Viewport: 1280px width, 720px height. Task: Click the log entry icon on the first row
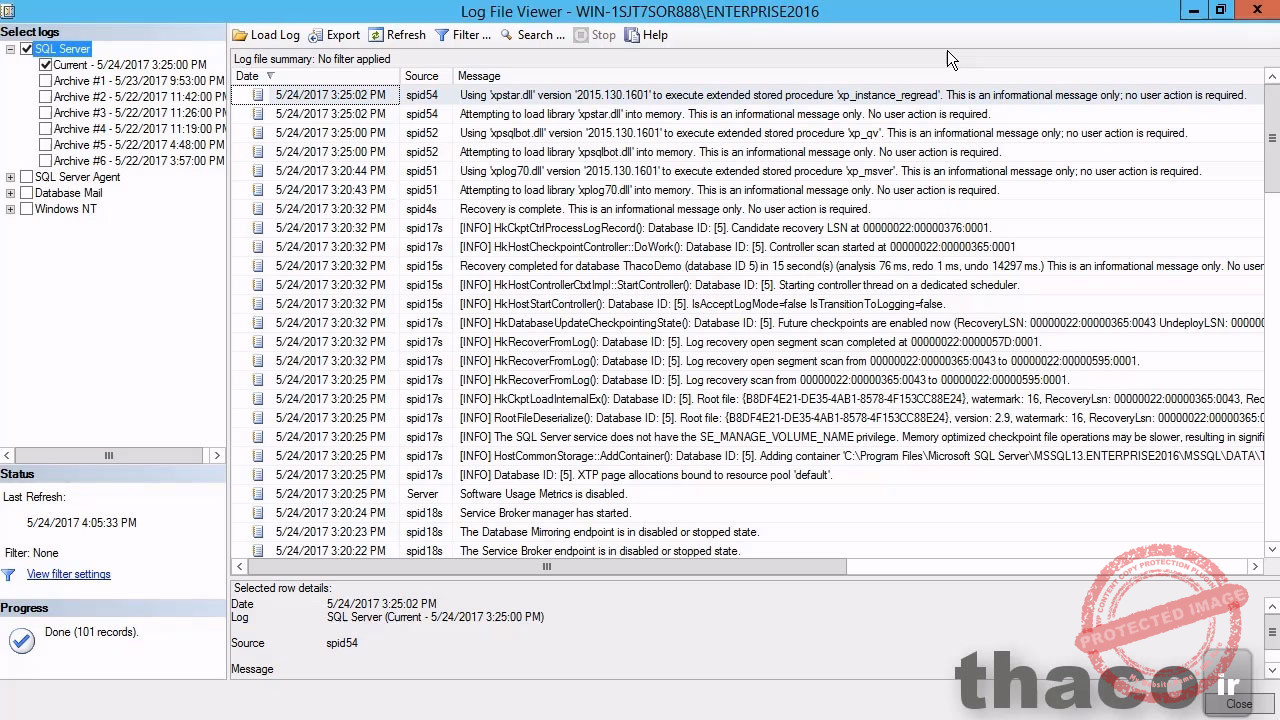tap(258, 94)
